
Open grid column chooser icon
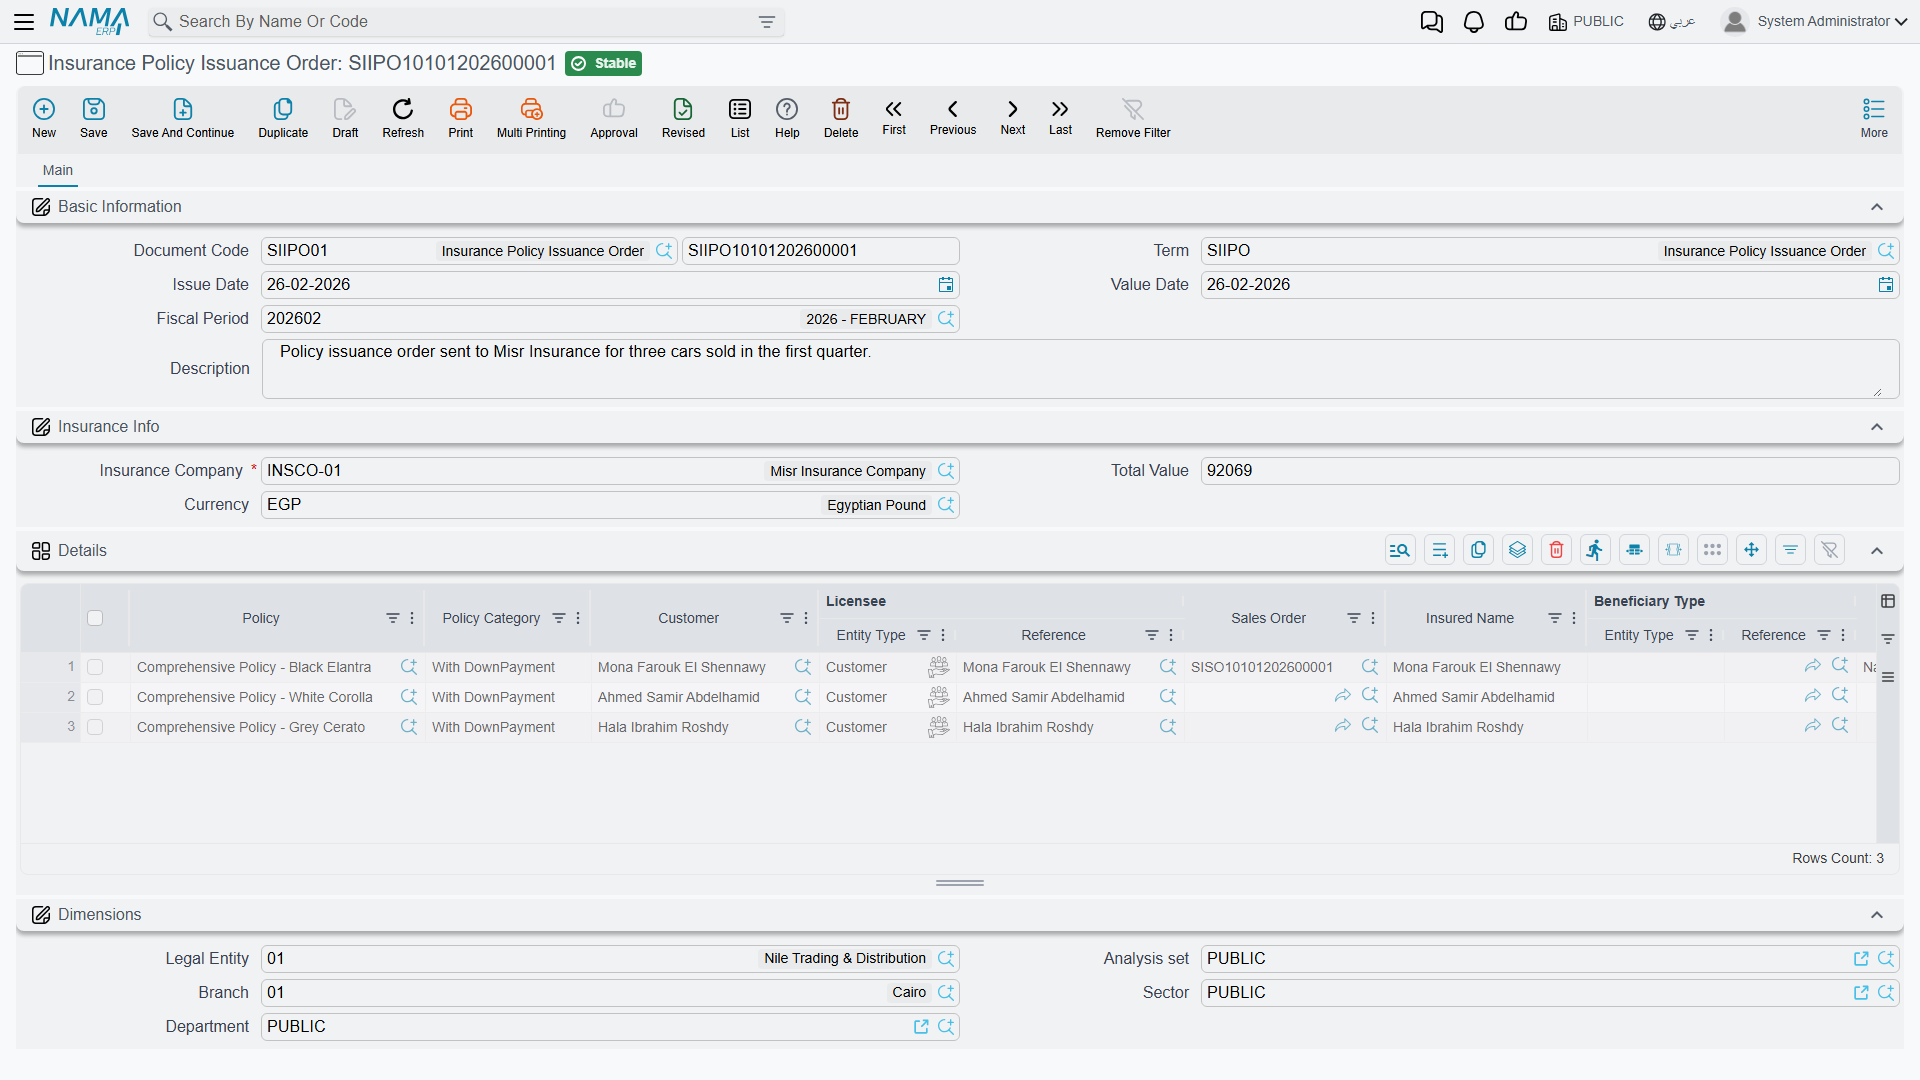click(1888, 601)
